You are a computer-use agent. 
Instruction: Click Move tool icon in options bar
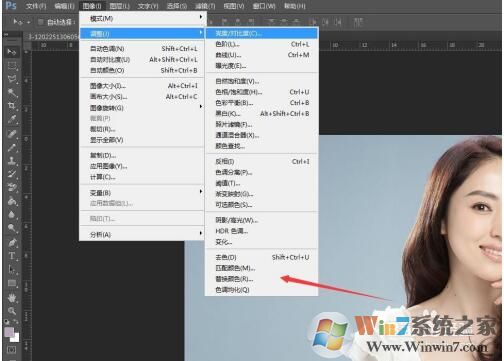point(17,22)
